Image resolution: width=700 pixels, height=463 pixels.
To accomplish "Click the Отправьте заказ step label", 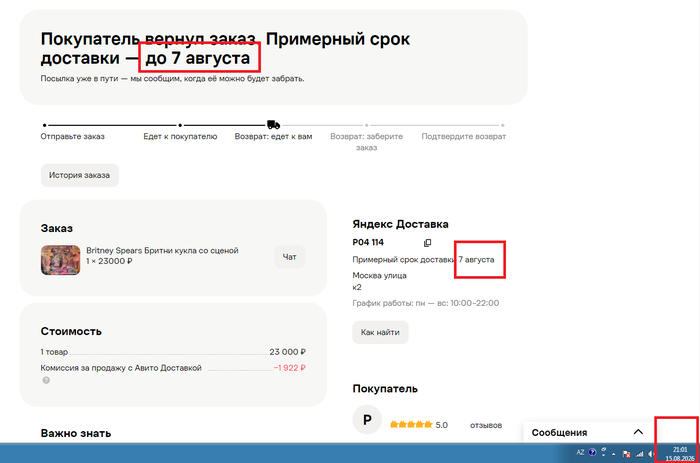I will click(72, 137).
